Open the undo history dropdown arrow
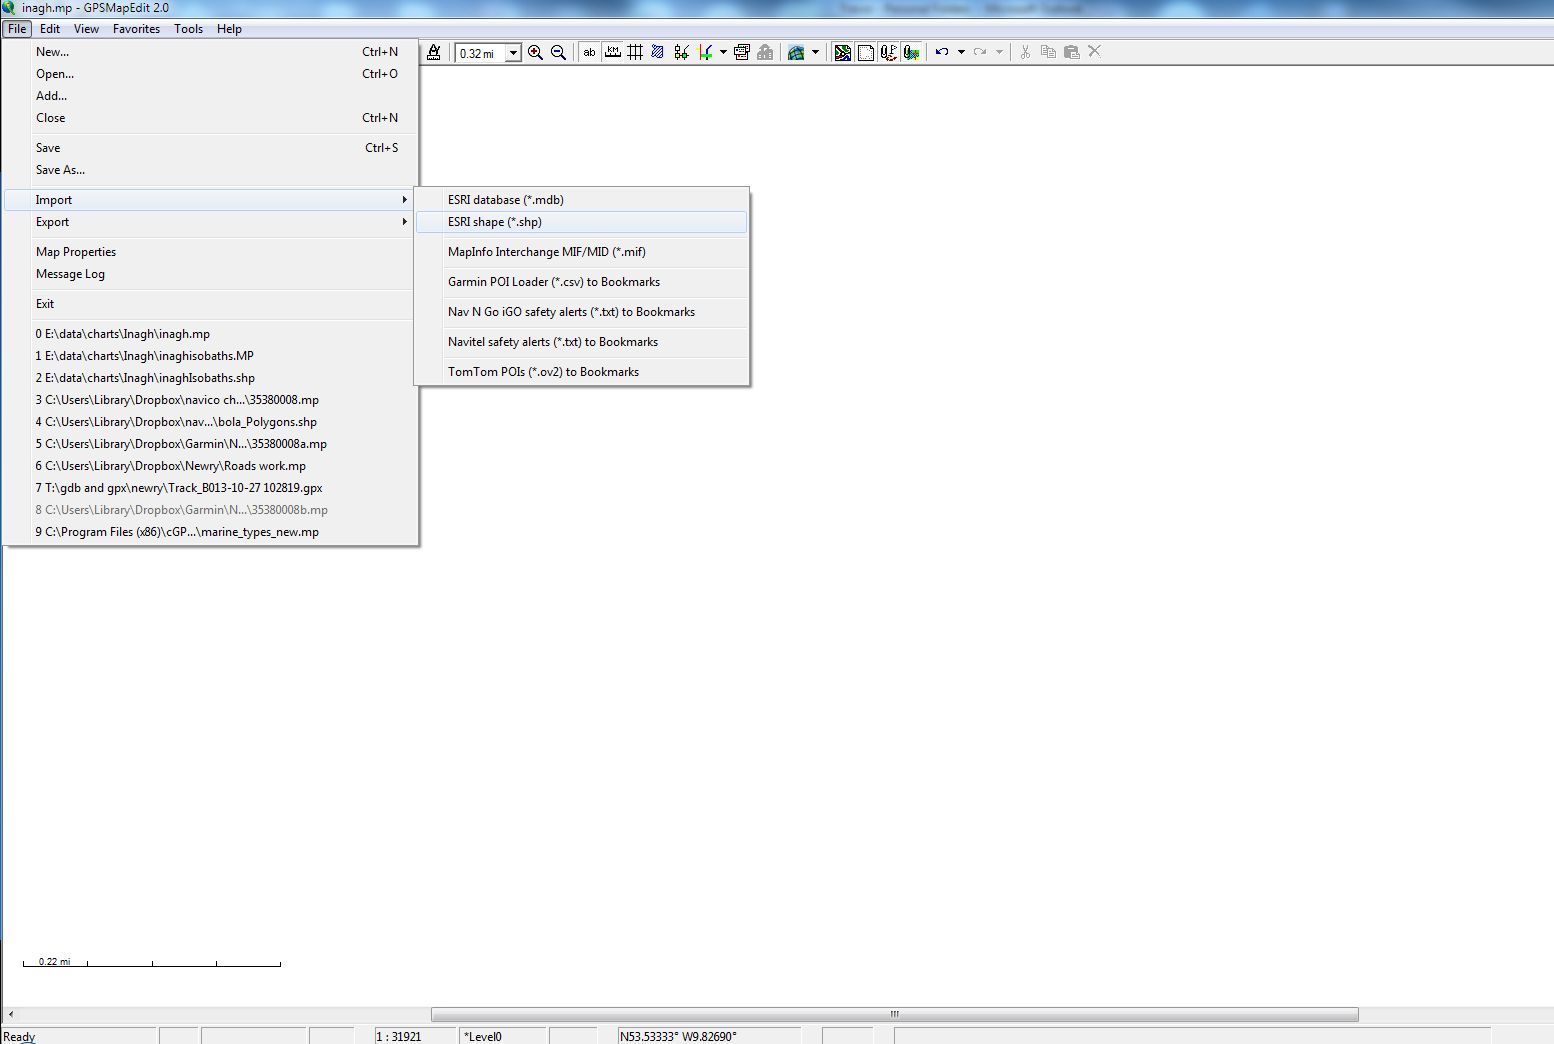The width and height of the screenshot is (1554, 1044). pyautogui.click(x=961, y=52)
